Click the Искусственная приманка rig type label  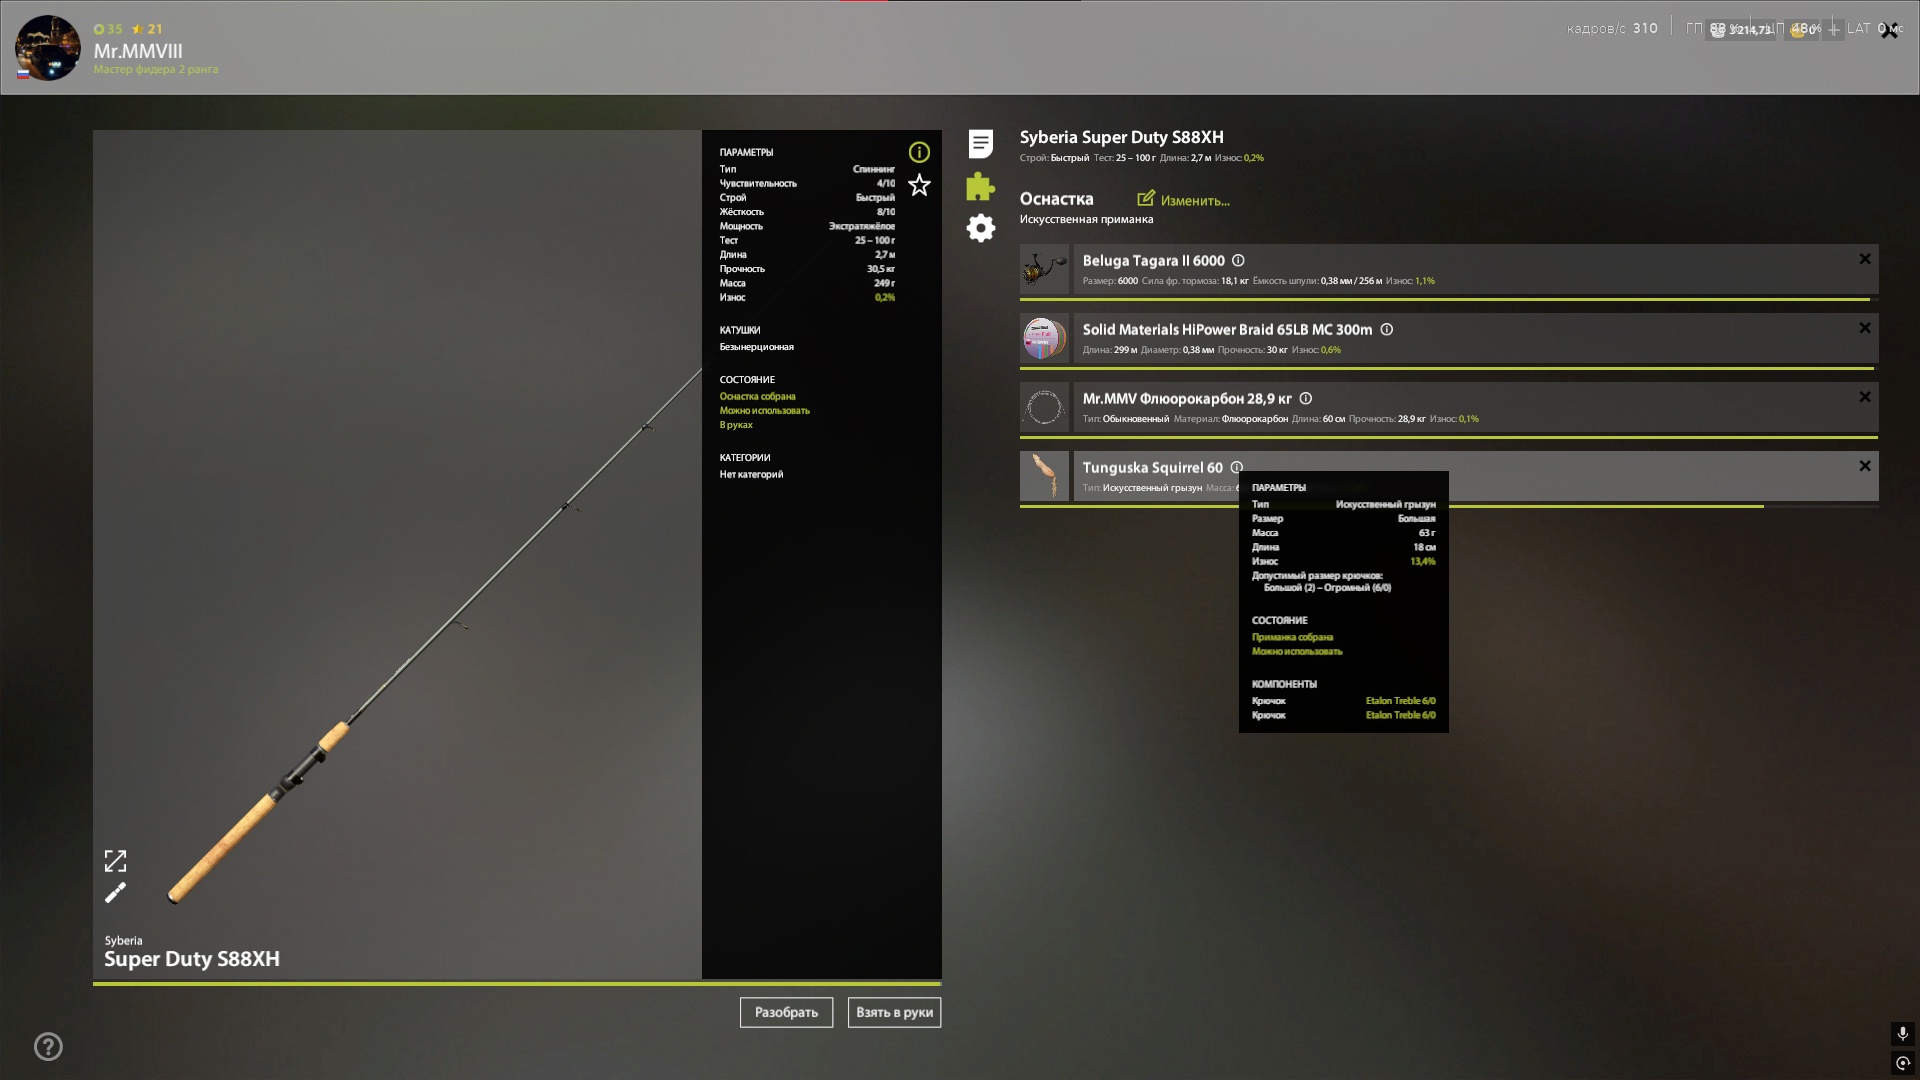pos(1086,220)
